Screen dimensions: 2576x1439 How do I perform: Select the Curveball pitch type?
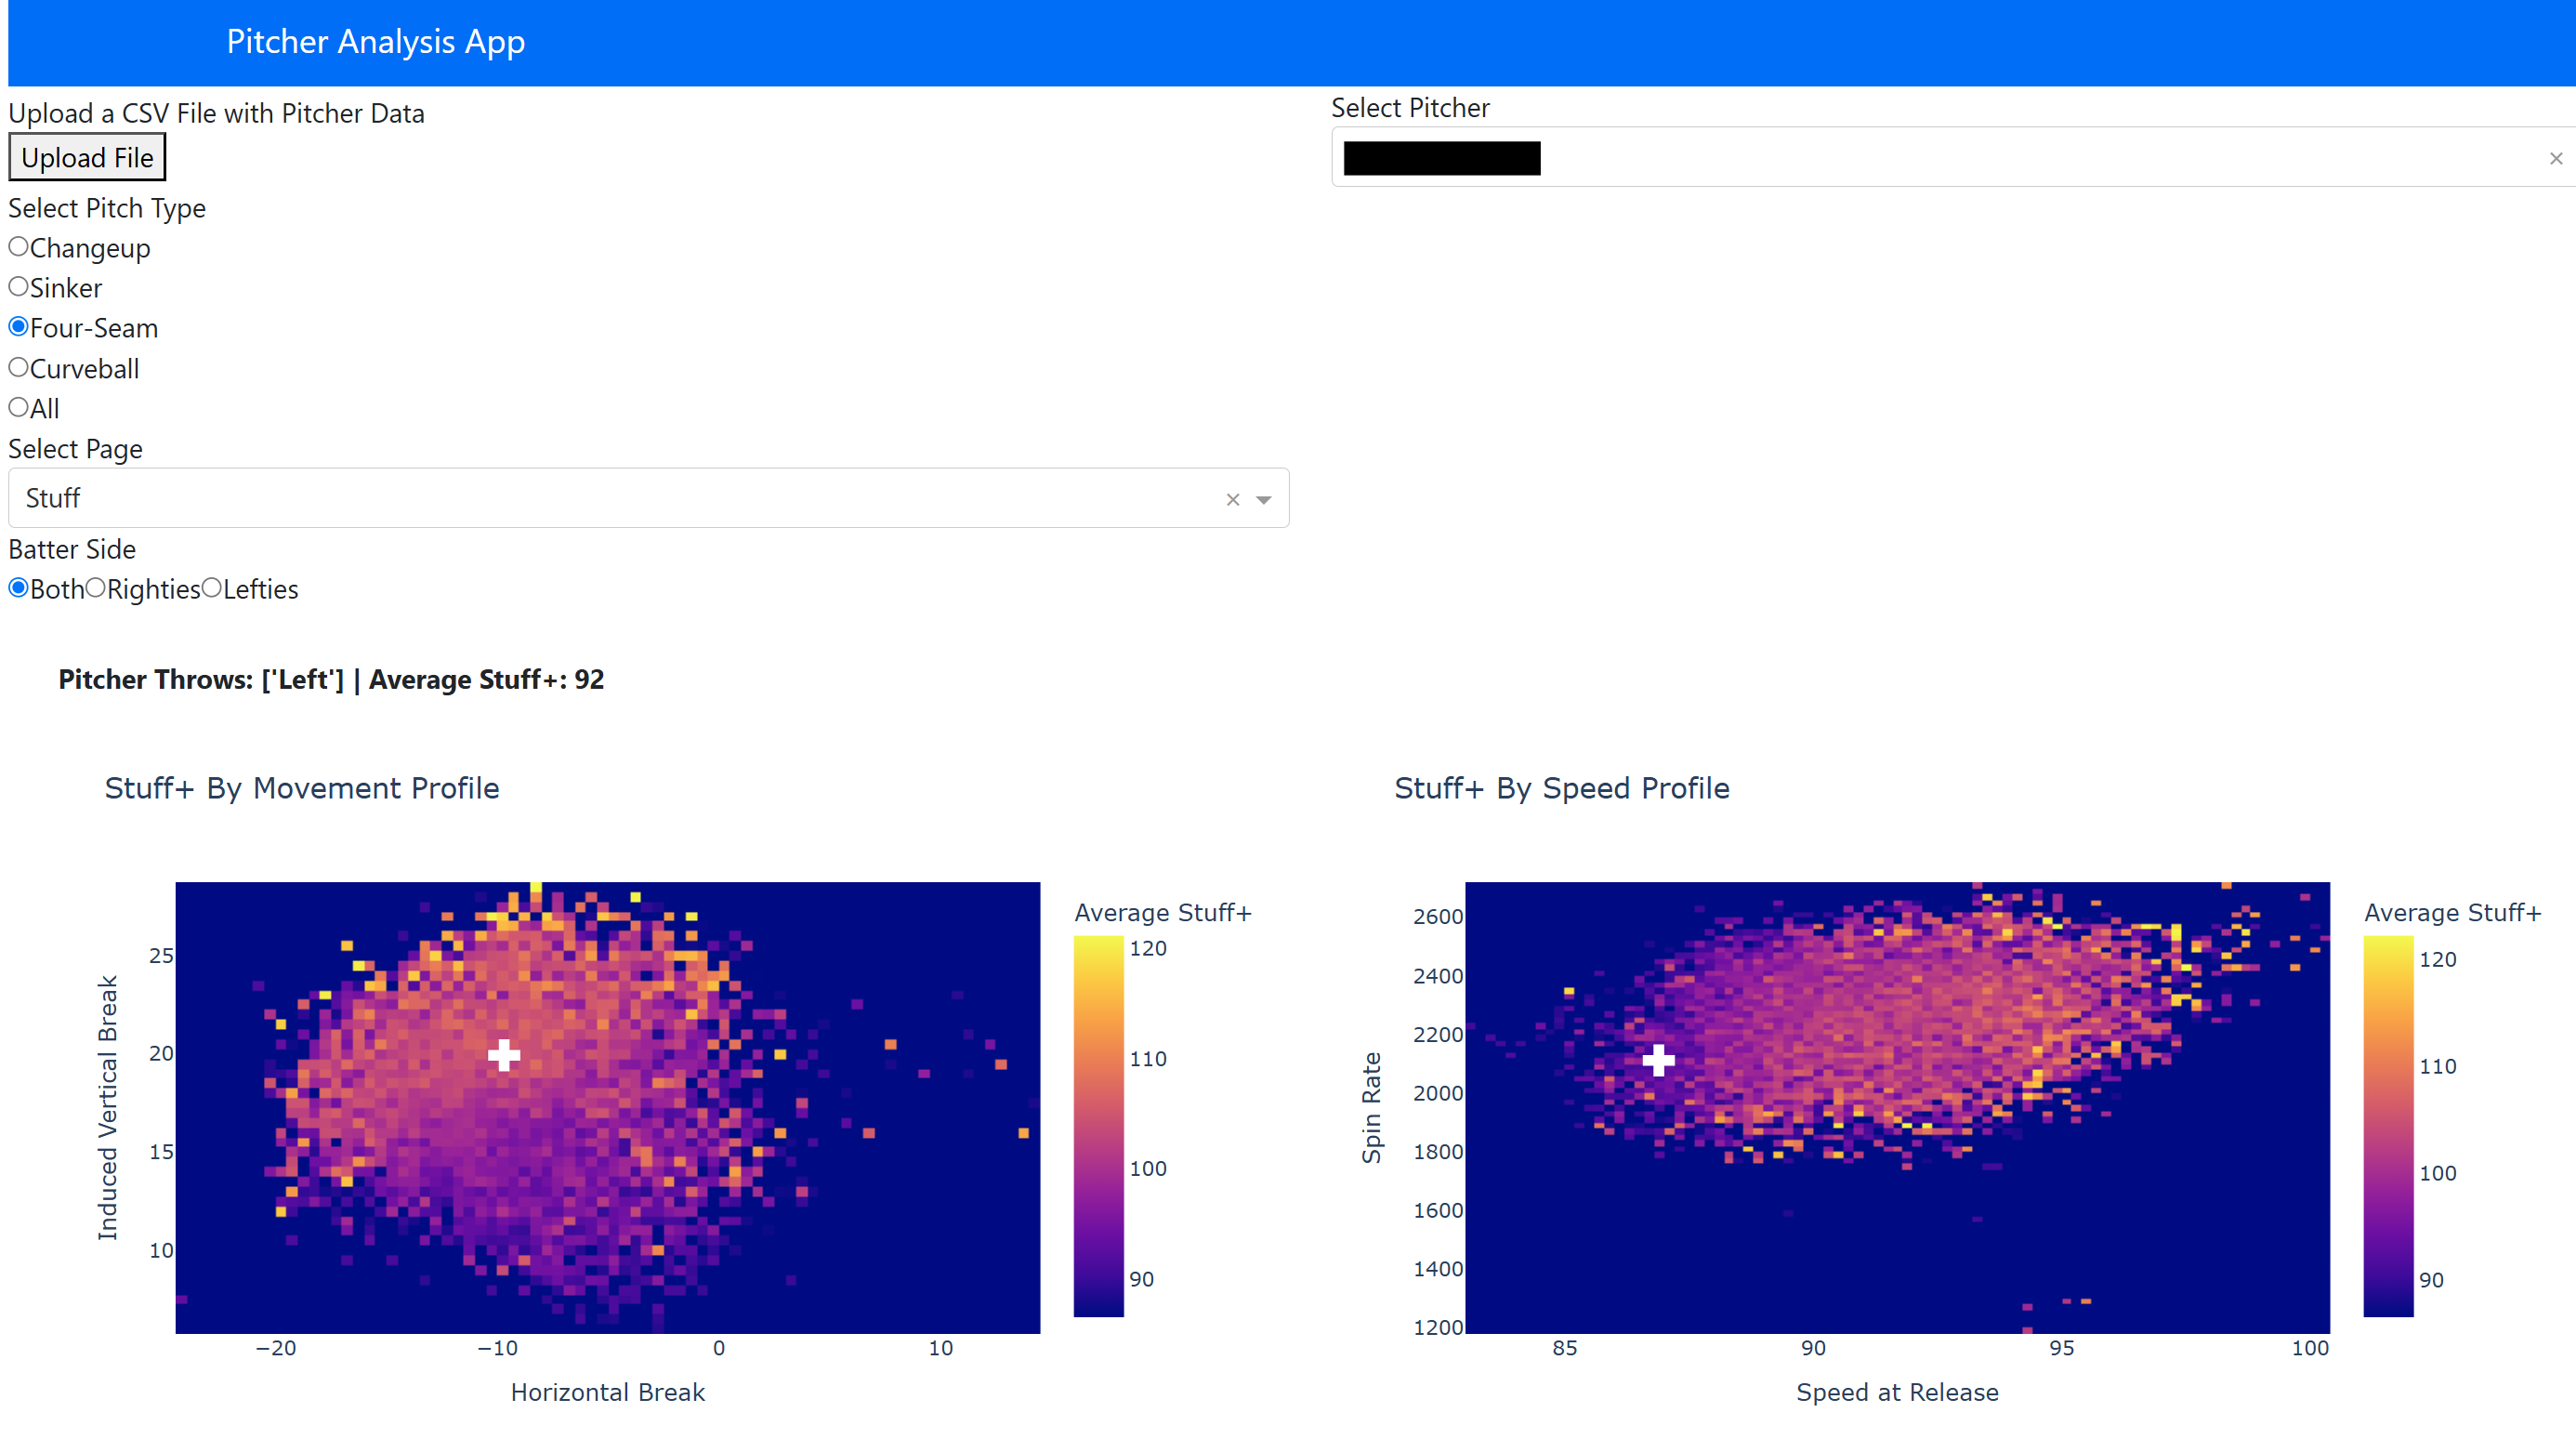click(x=18, y=368)
